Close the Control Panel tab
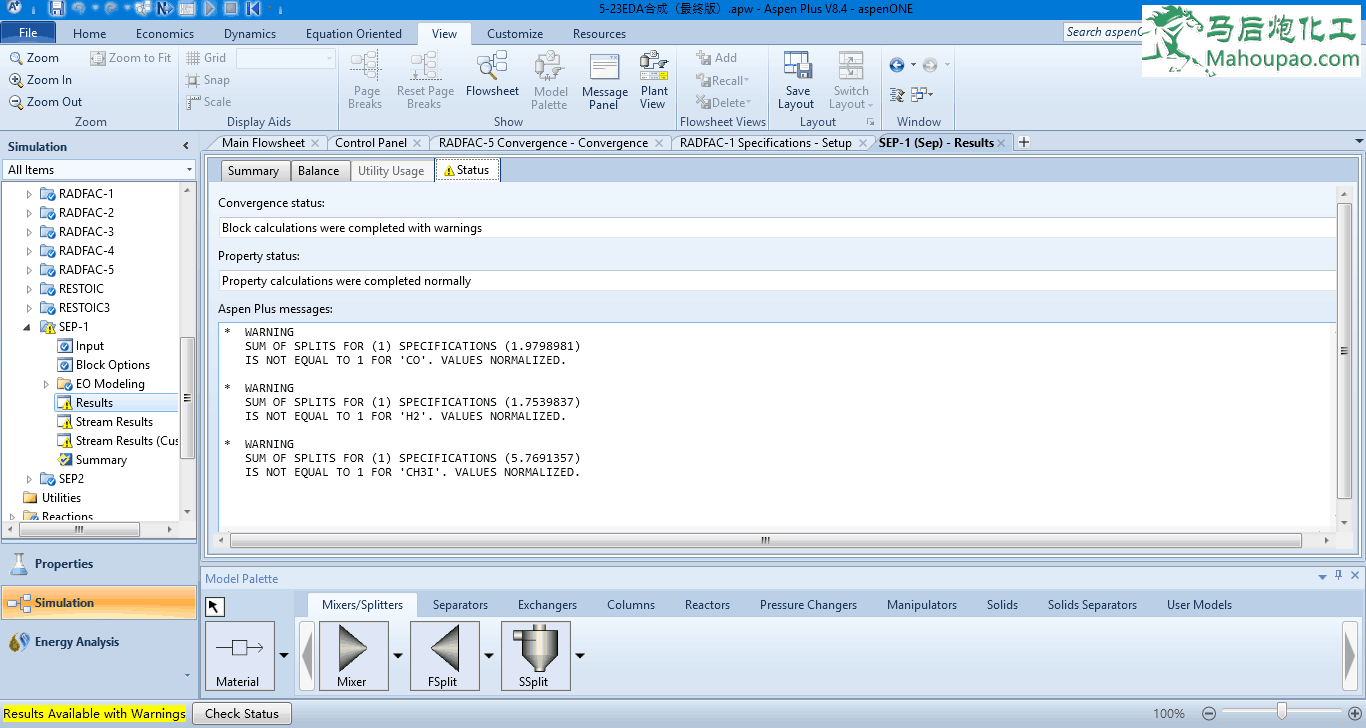 [x=417, y=143]
